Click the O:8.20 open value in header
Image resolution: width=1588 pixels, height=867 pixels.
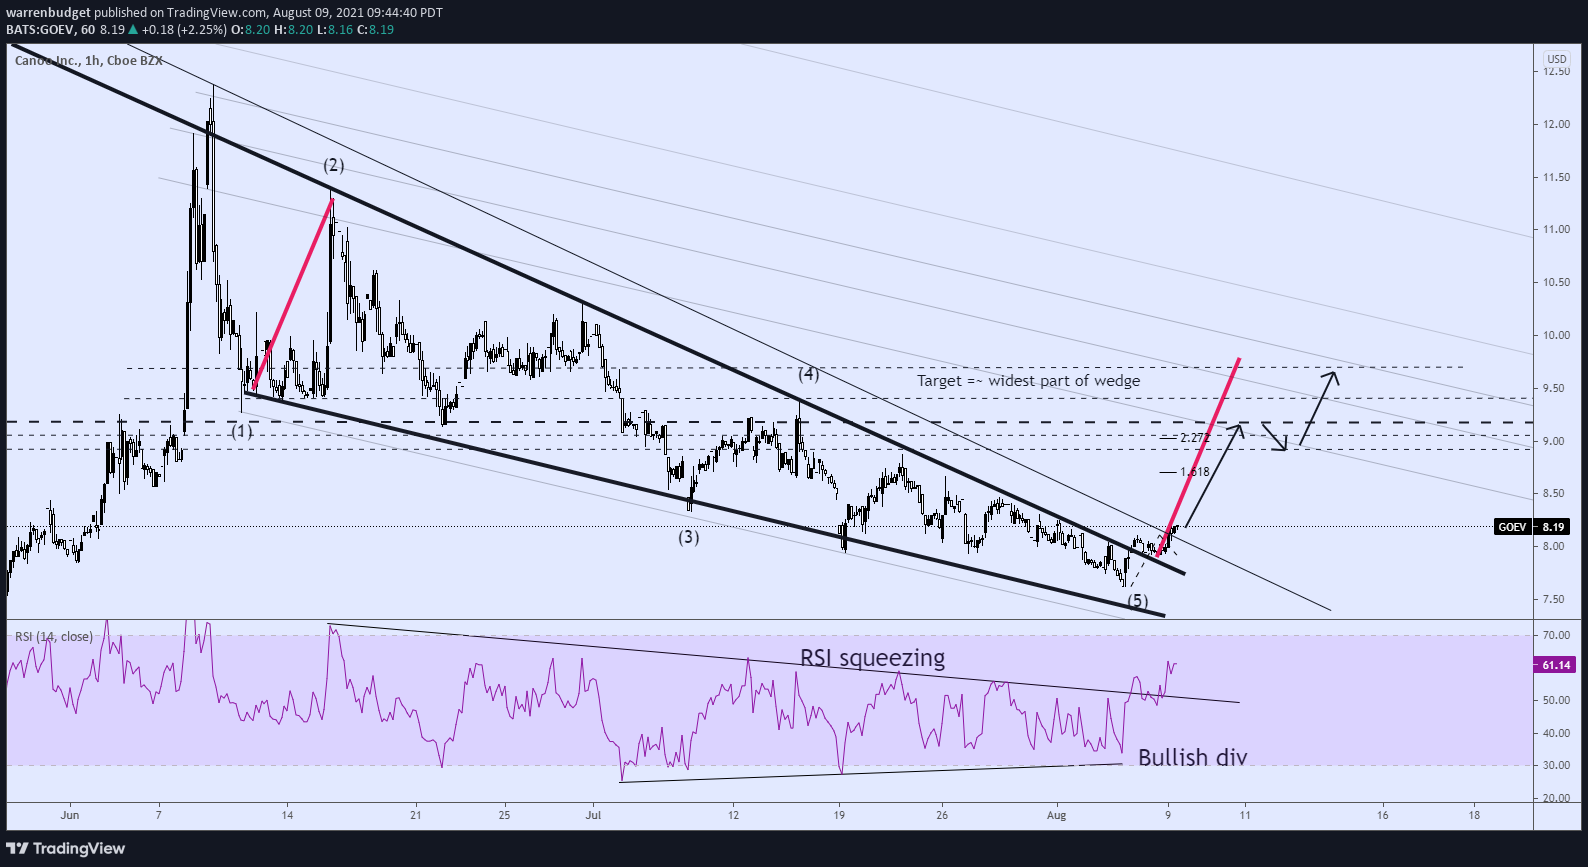pos(250,29)
